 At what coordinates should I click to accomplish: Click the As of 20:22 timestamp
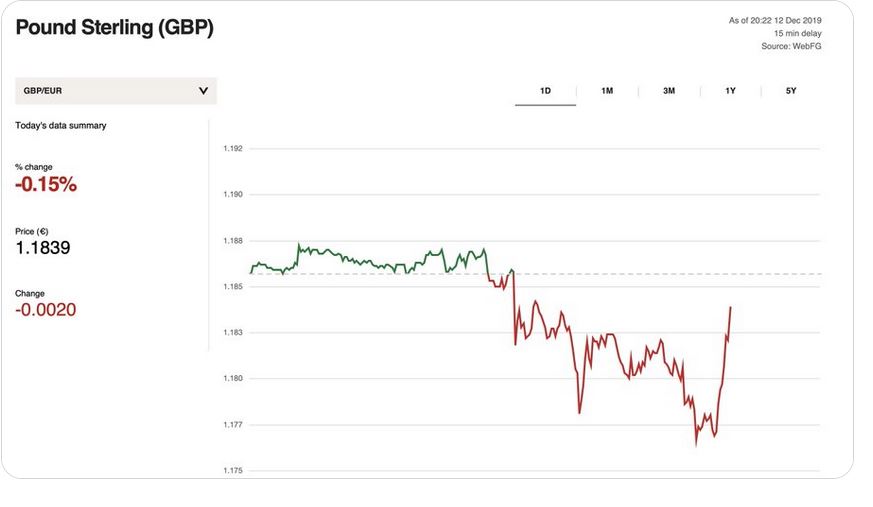(775, 20)
